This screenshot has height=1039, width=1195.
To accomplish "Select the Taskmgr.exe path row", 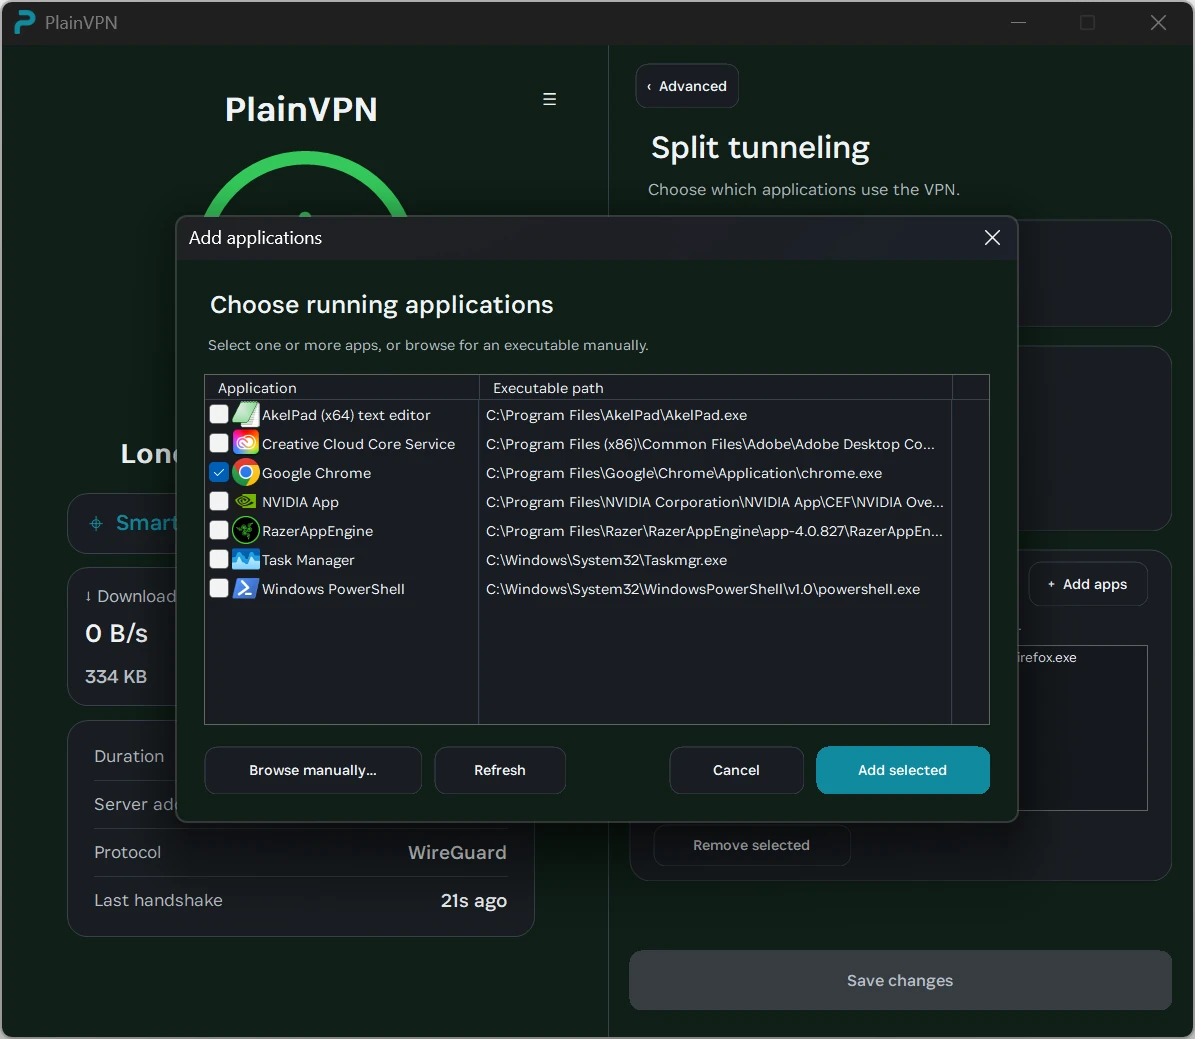I will tap(607, 560).
